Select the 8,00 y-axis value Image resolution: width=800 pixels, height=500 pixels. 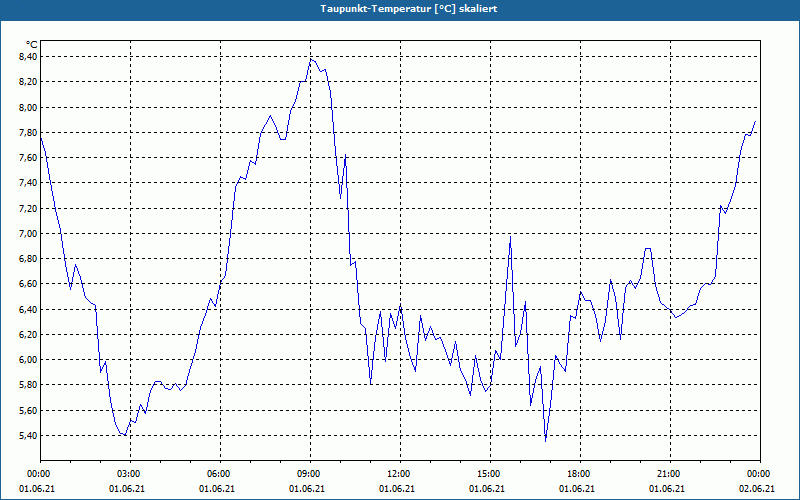tap(27, 107)
